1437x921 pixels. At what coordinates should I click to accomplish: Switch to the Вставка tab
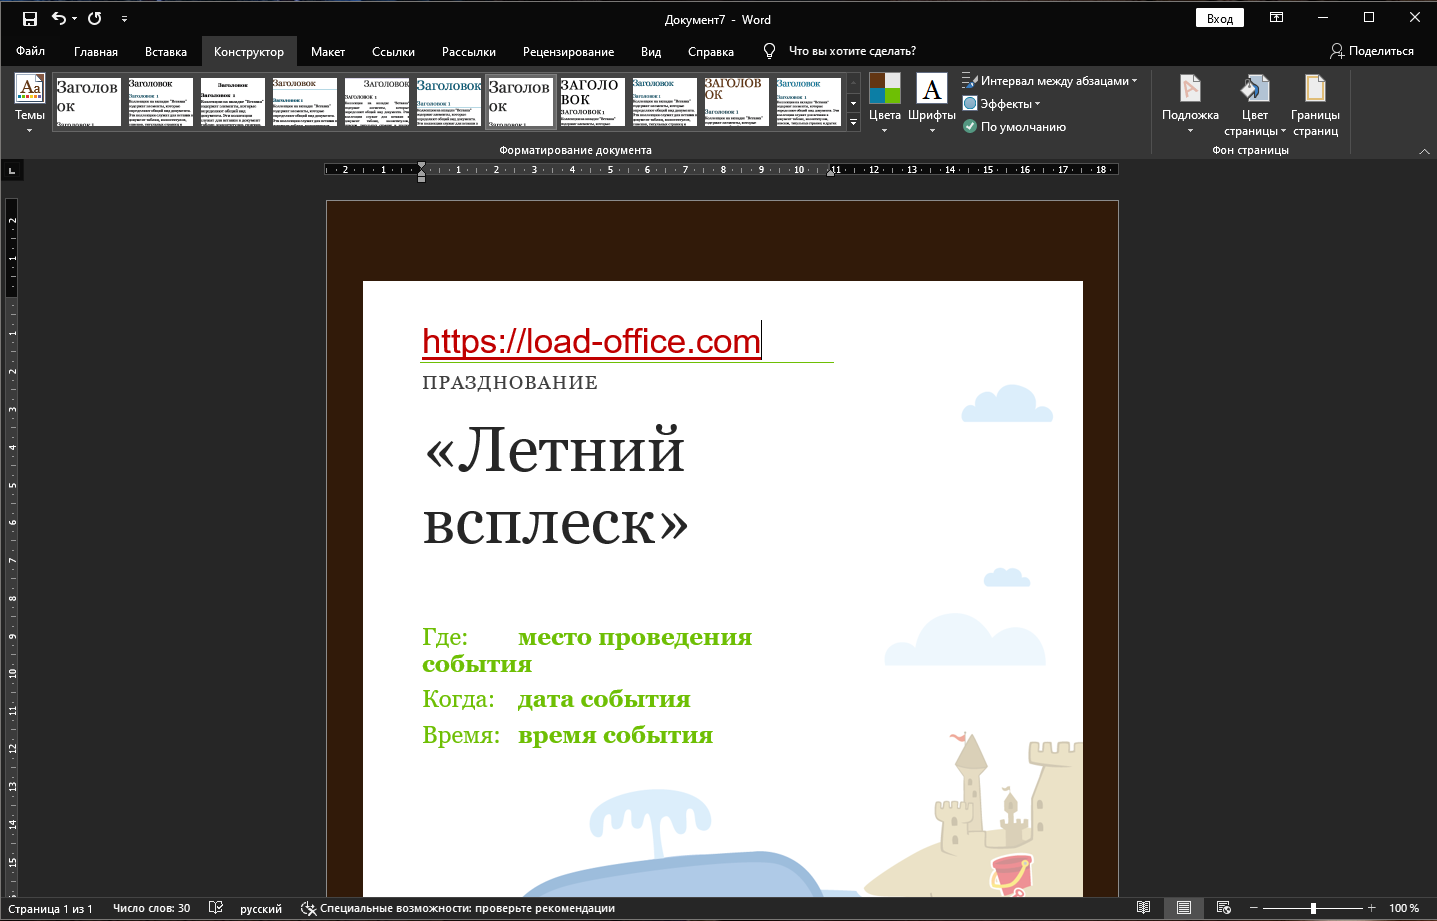pos(166,51)
